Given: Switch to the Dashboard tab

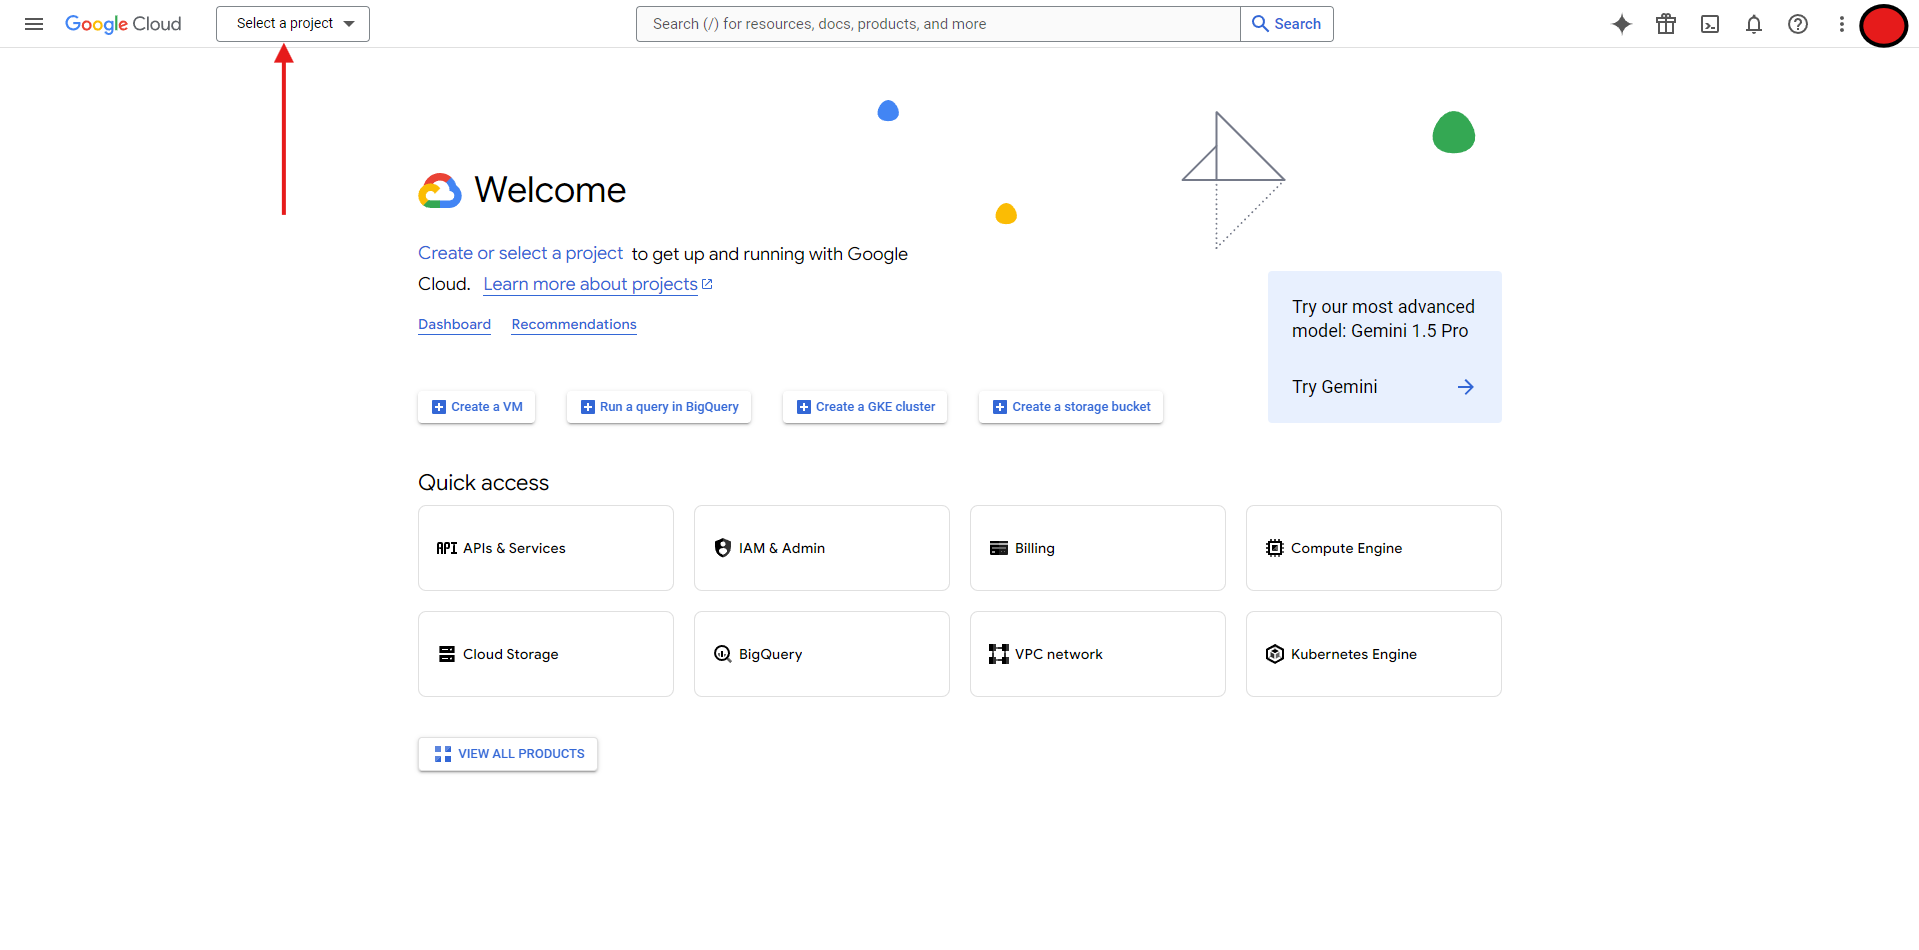Looking at the screenshot, I should click(x=454, y=324).
